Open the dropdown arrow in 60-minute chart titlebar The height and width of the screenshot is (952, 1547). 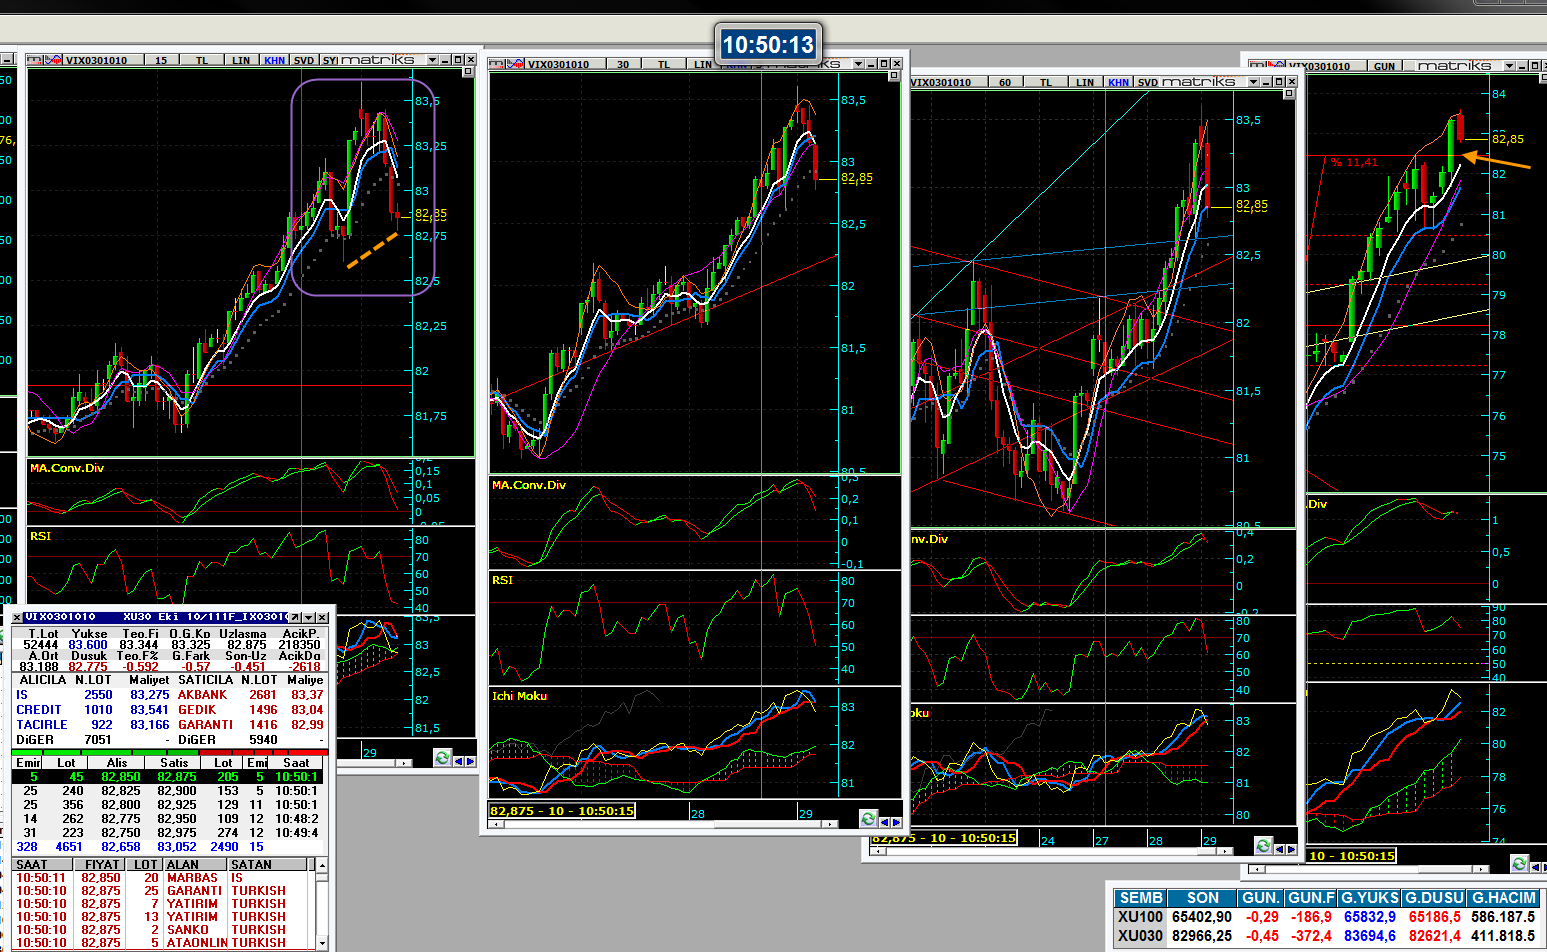(x=1253, y=82)
